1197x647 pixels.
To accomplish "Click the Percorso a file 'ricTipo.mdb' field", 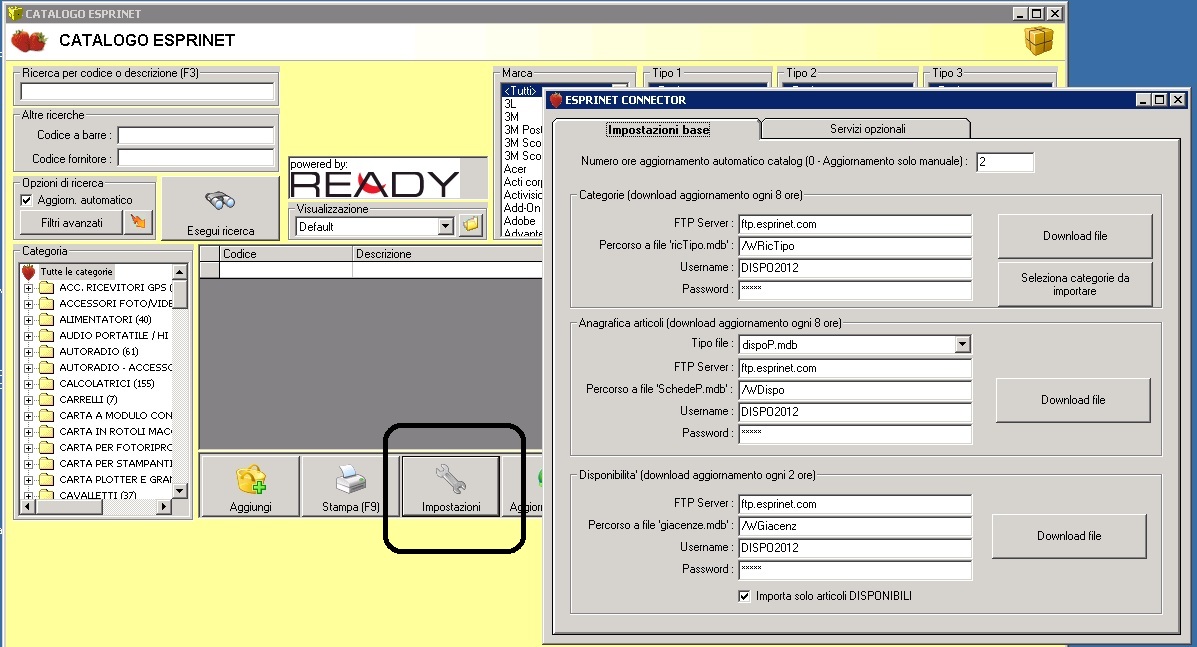I will (855, 246).
